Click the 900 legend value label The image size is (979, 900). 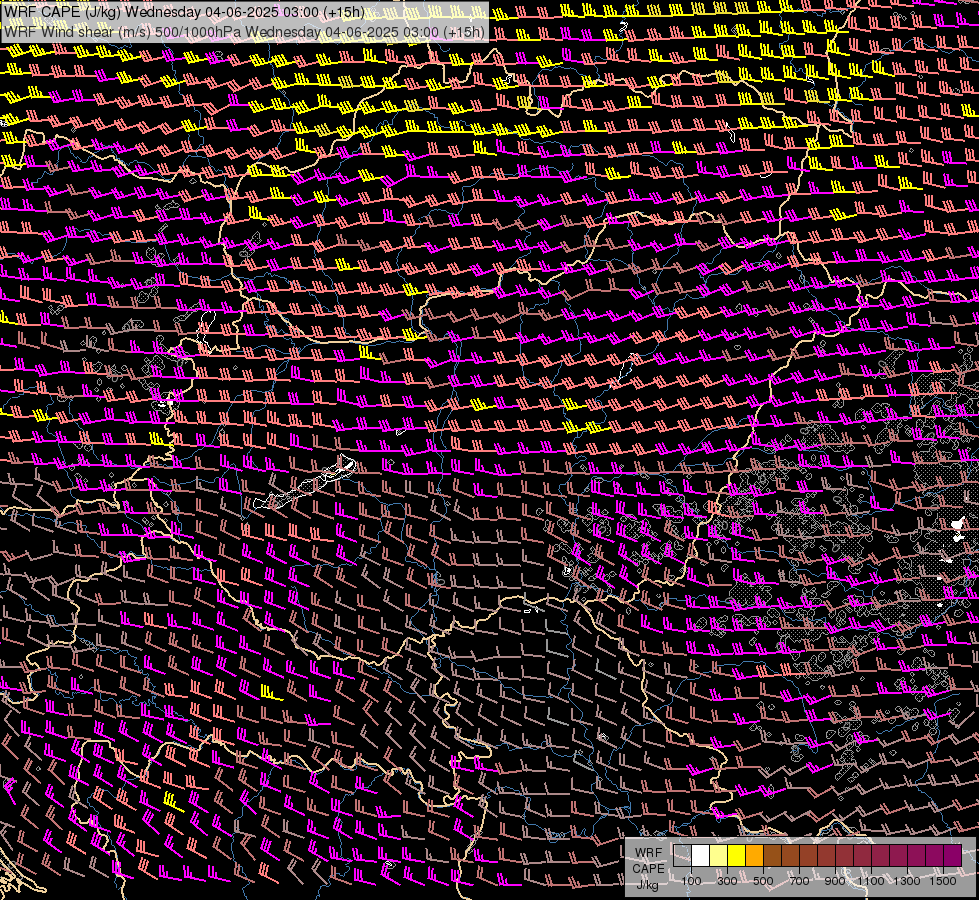pyautogui.click(x=835, y=881)
